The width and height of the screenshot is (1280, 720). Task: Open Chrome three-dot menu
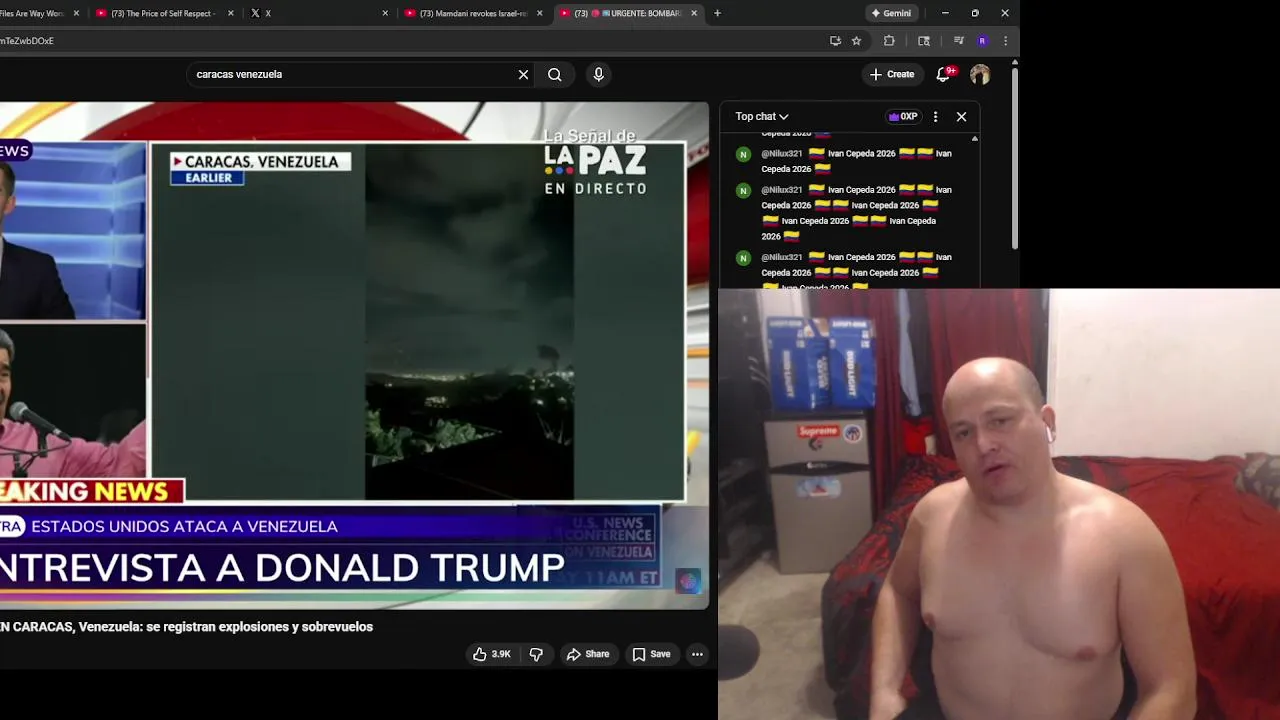(x=1005, y=41)
